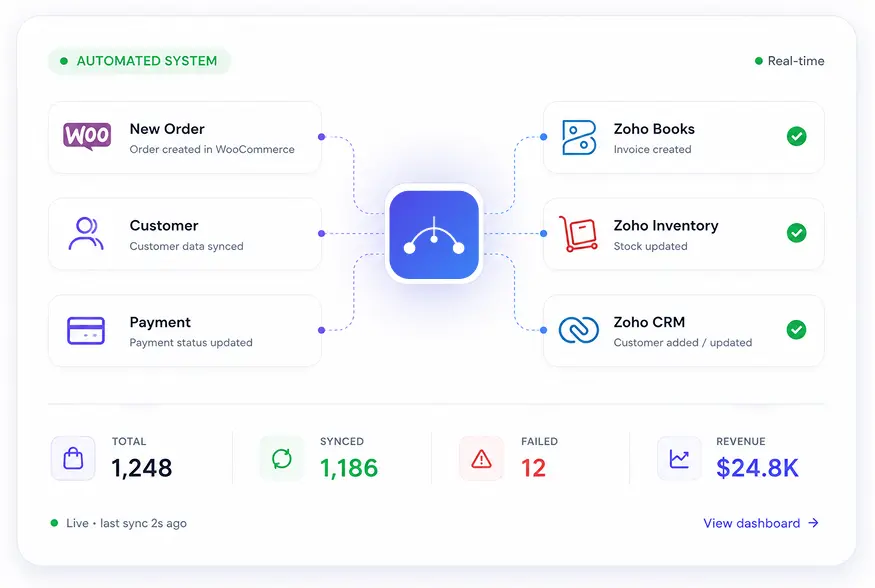Click the revenue value $24.8K
The height and width of the screenshot is (588, 875).
[757, 468]
